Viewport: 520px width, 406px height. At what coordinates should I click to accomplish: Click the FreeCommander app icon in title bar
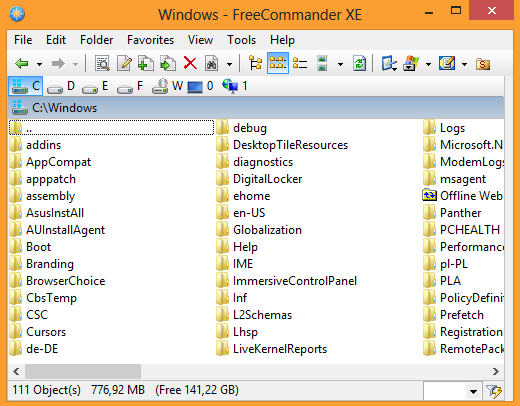[x=17, y=14]
